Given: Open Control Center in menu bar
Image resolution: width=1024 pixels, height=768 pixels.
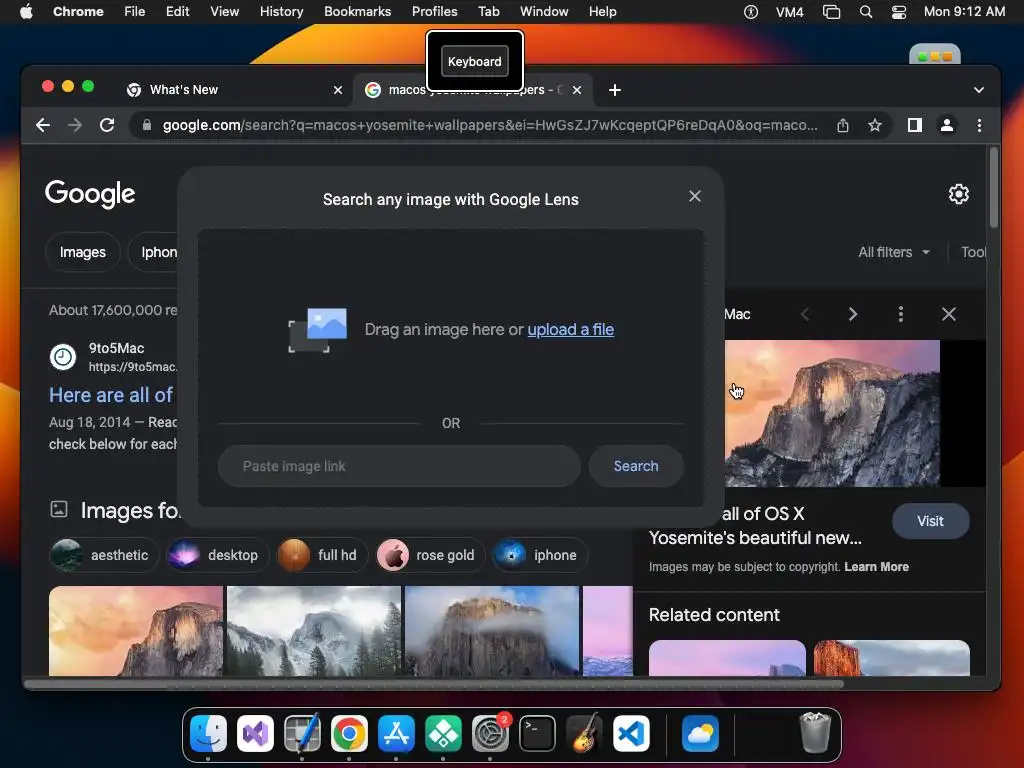Looking at the screenshot, I should tap(899, 12).
